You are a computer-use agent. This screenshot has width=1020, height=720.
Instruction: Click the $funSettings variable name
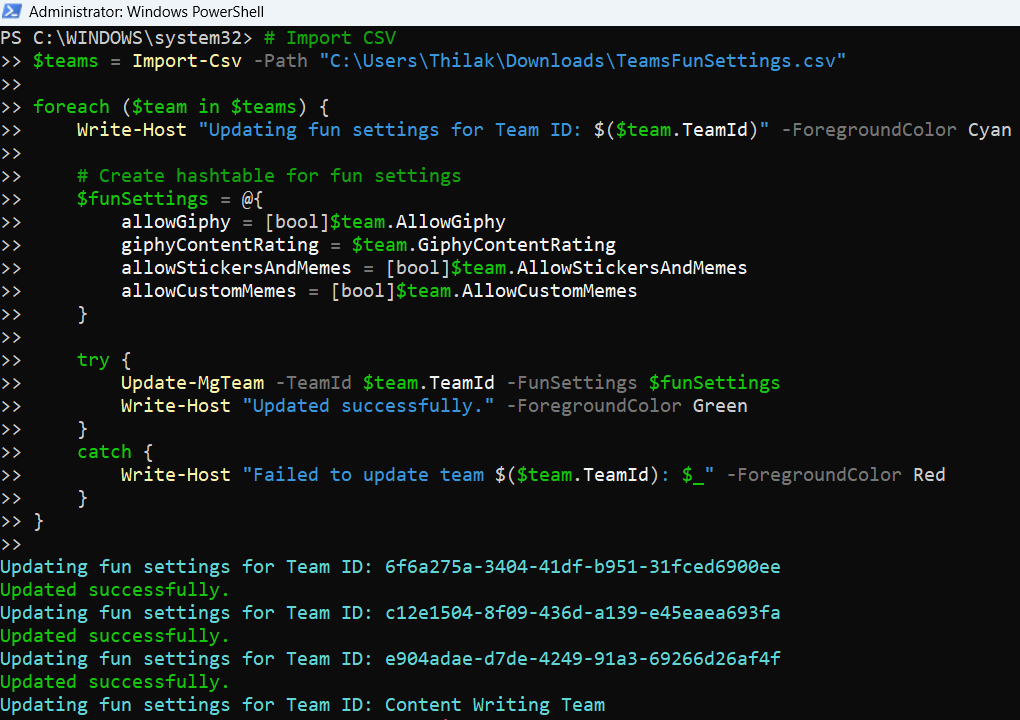pos(142,198)
